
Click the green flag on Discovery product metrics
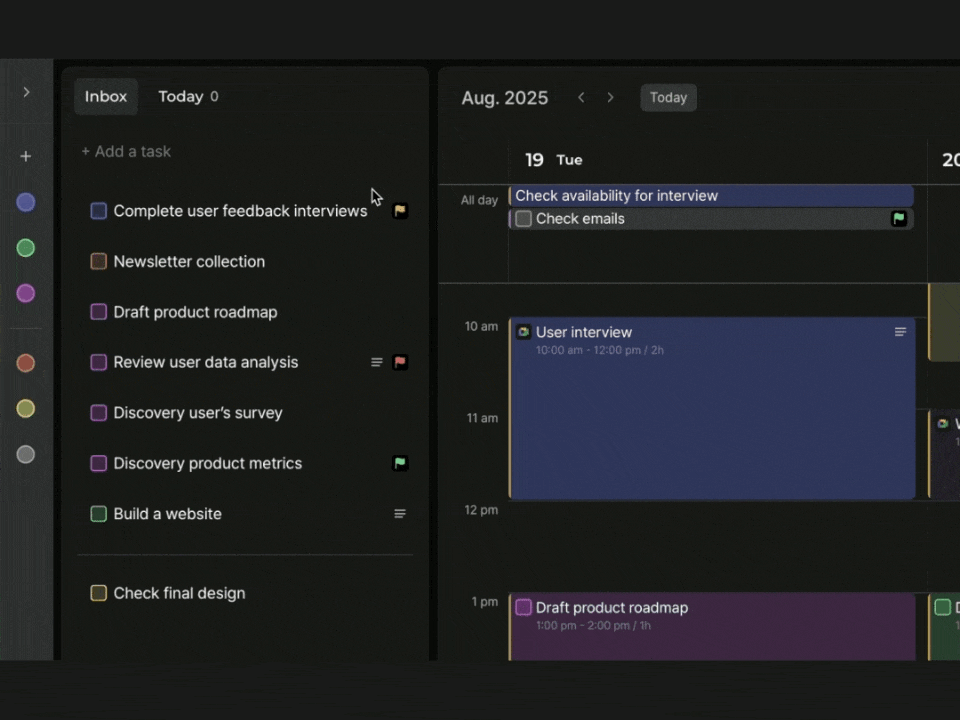pyautogui.click(x=400, y=463)
